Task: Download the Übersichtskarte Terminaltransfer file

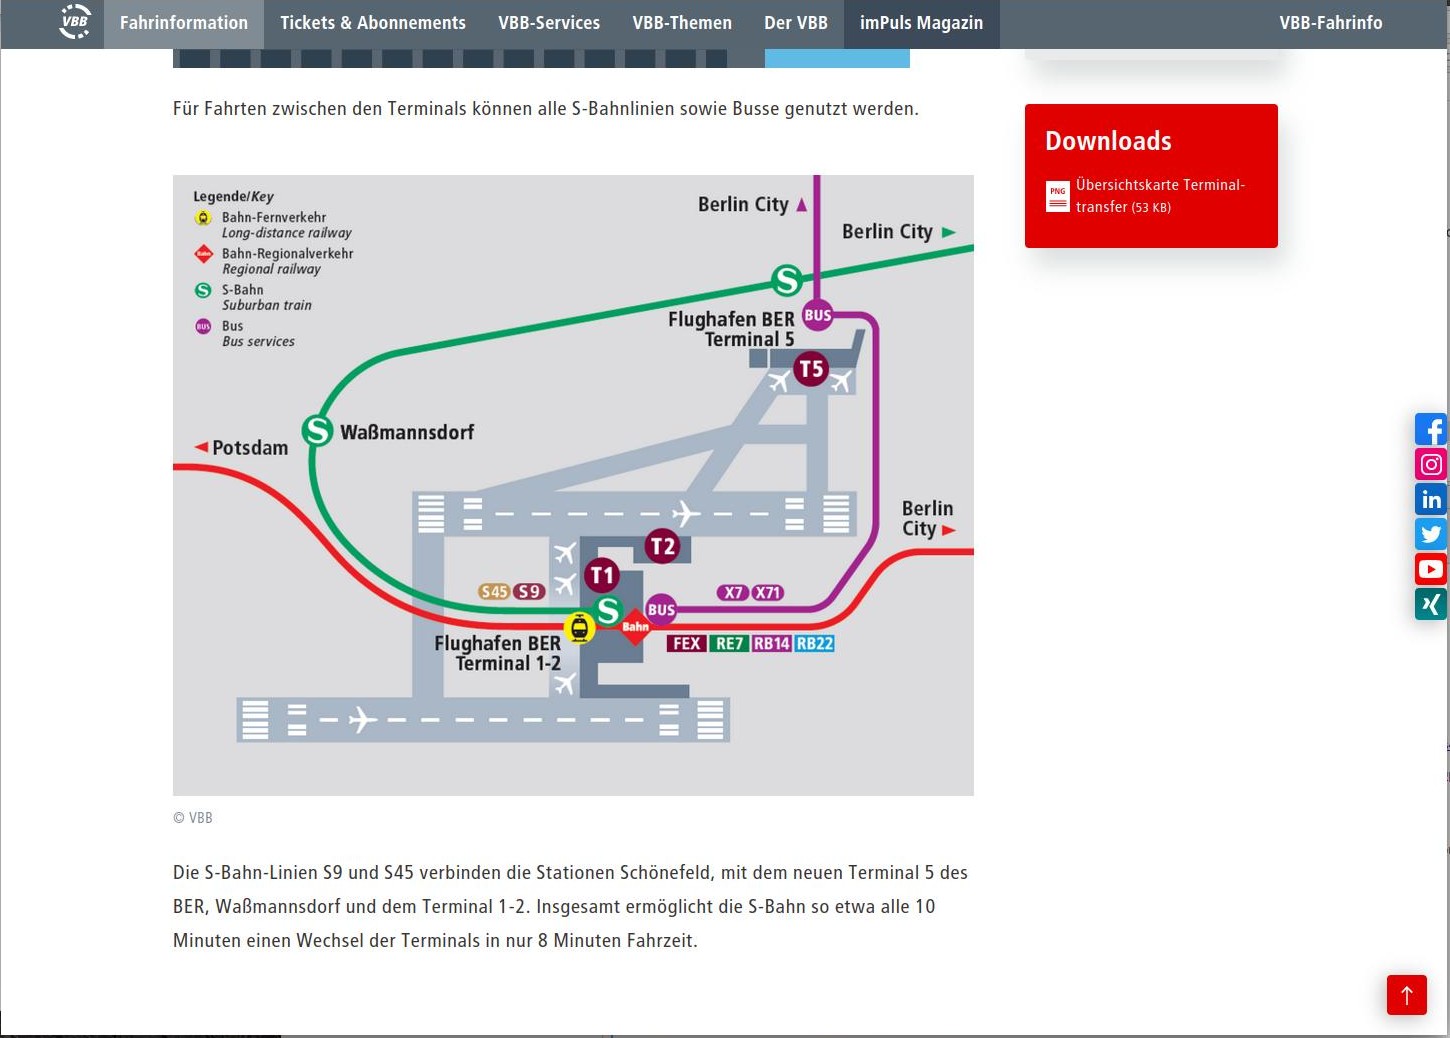Action: tap(1159, 196)
